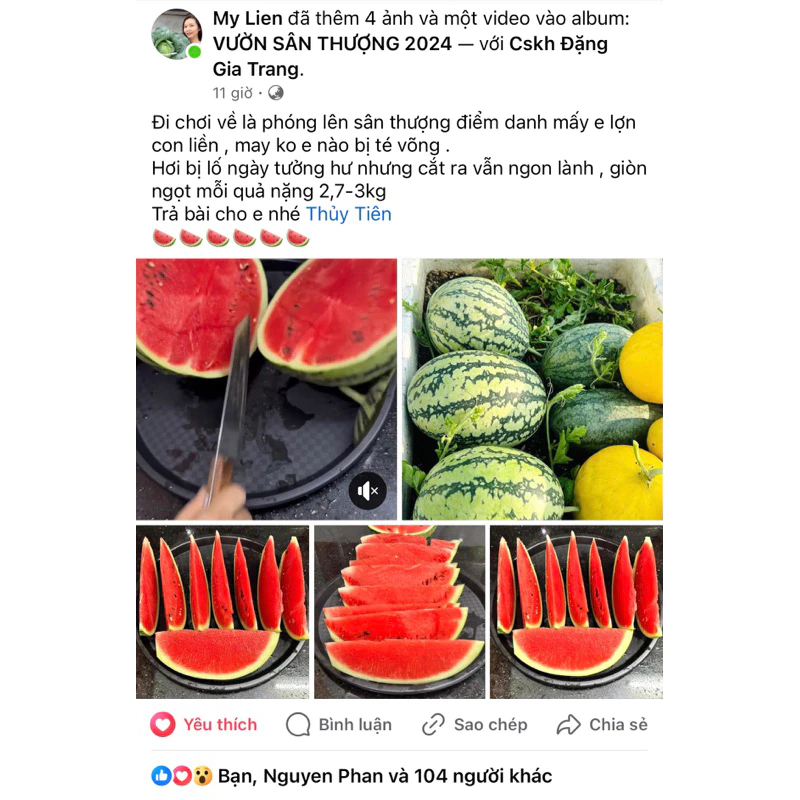Open the tagged name Thủy Tiên
800x800 pixels.
point(348,214)
